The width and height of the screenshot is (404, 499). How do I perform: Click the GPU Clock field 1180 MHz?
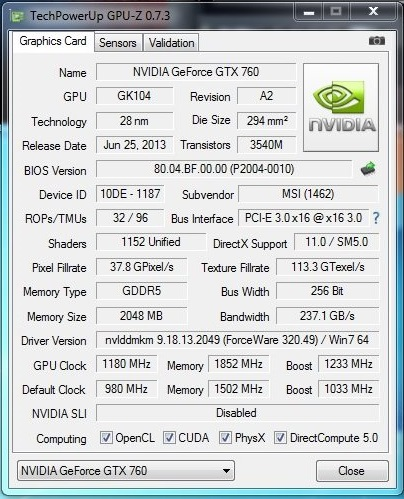point(126,364)
